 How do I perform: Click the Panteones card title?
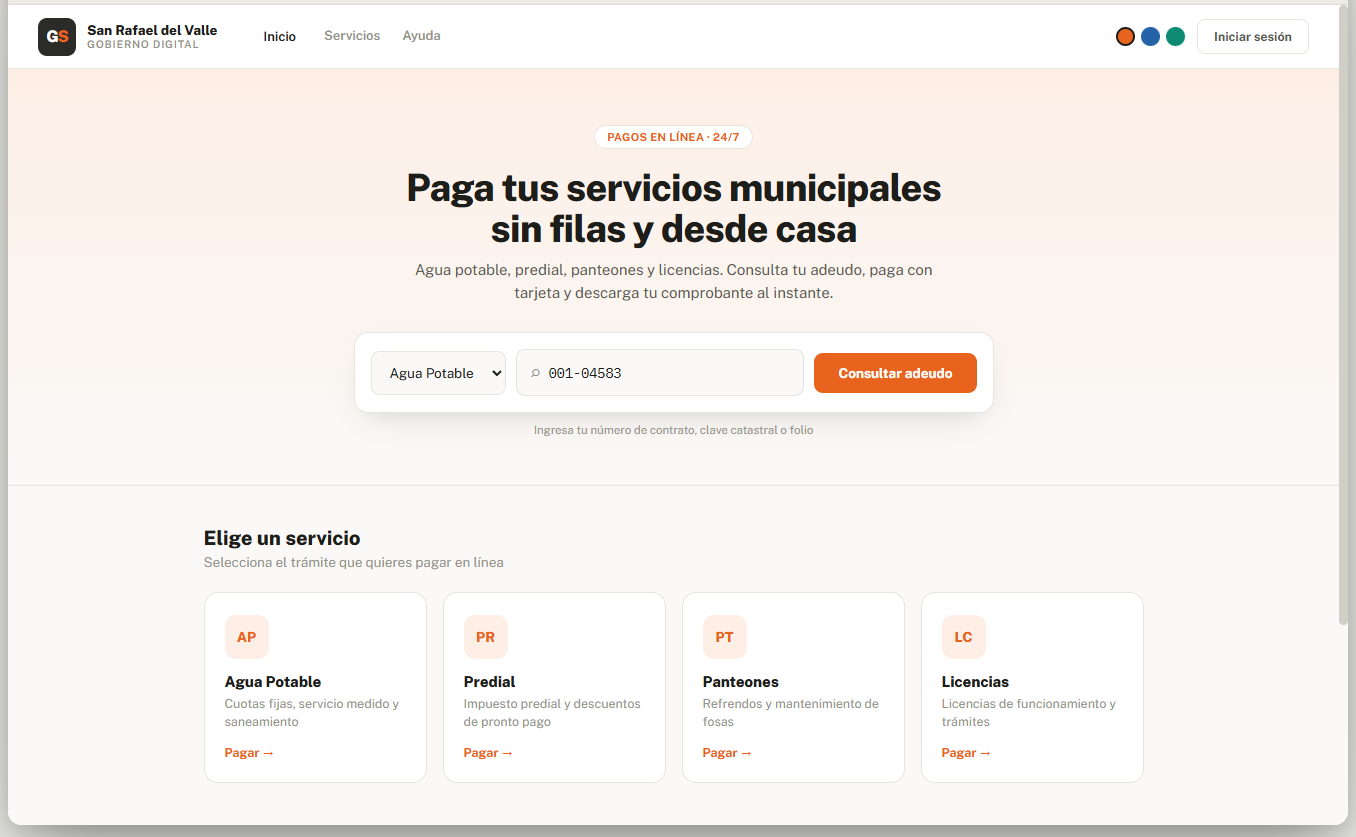(x=741, y=682)
